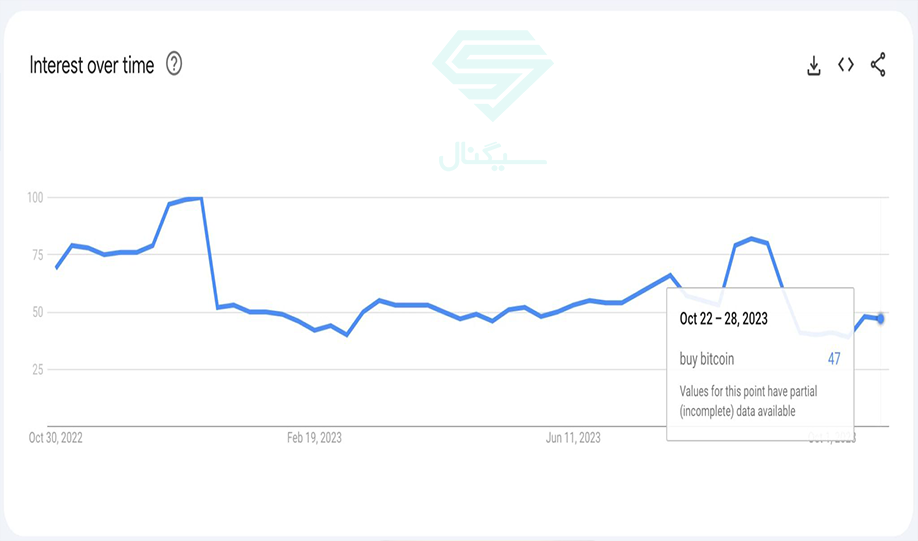Click the 50 y-axis label

click(x=37, y=312)
